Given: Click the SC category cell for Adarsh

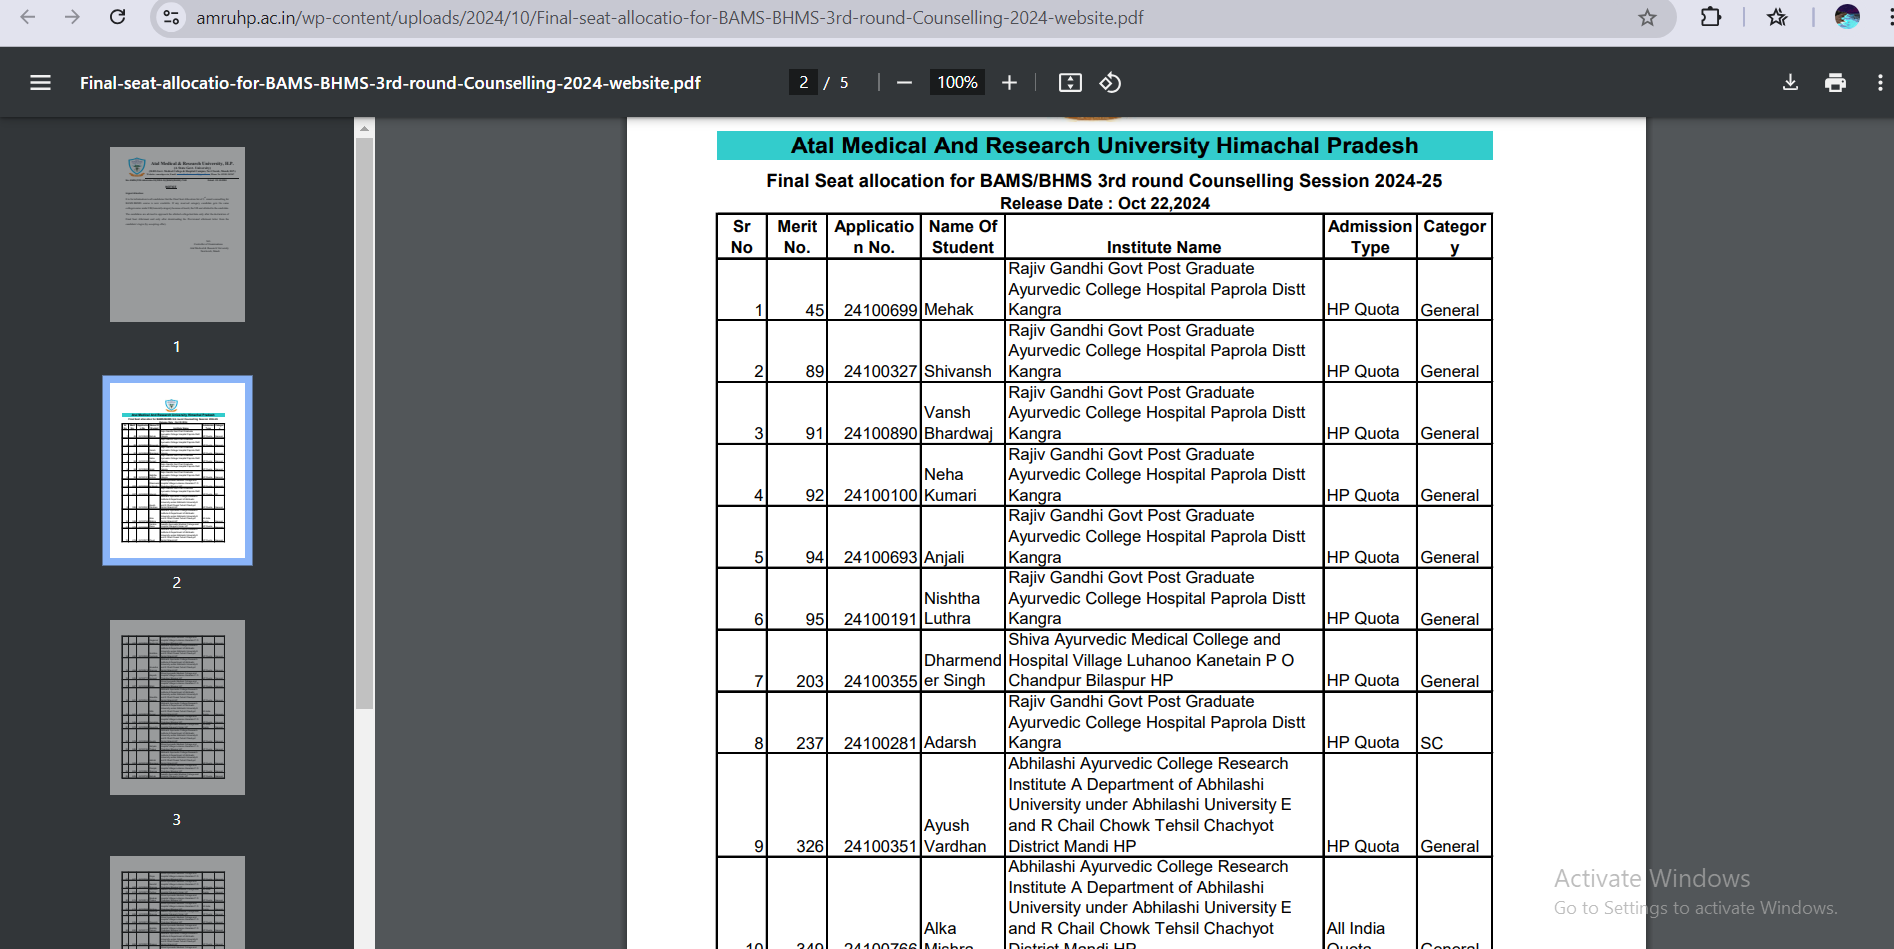Looking at the screenshot, I should 1455,723.
